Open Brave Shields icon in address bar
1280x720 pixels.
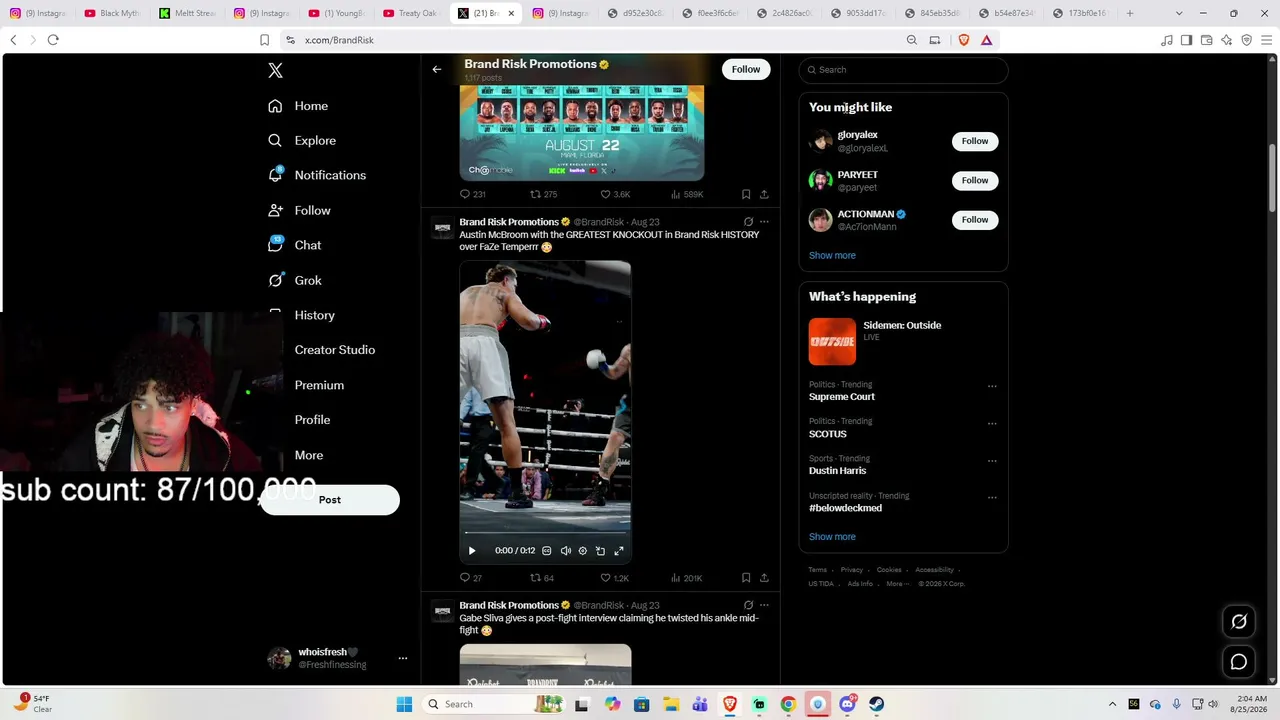(x=964, y=40)
